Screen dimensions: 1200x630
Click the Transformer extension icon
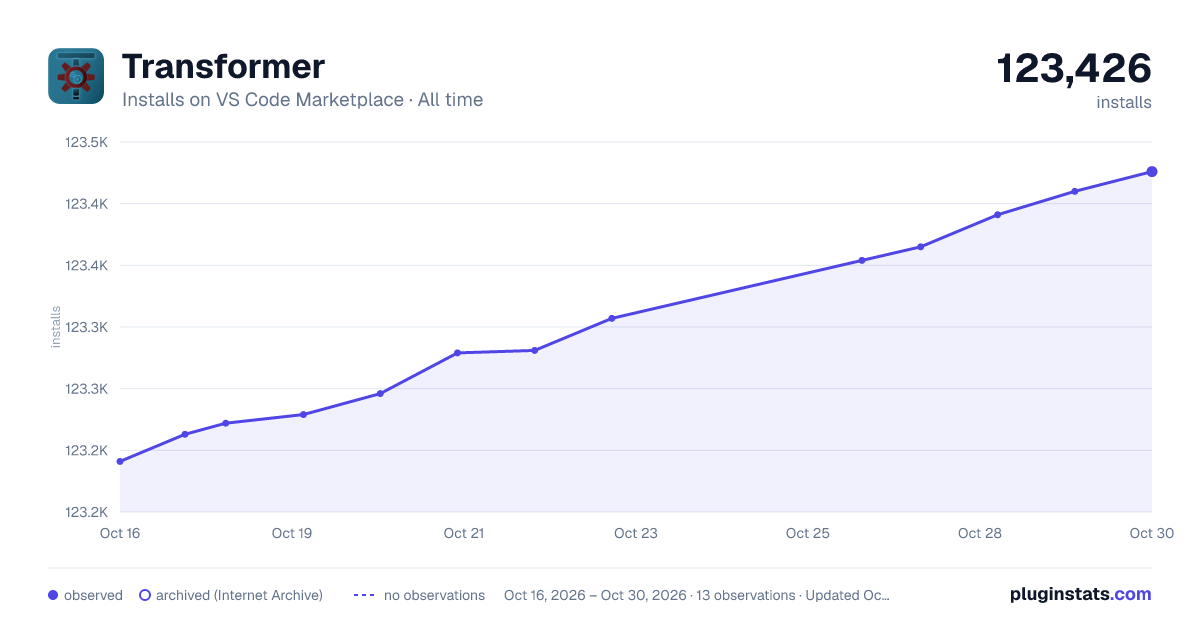click(76, 76)
